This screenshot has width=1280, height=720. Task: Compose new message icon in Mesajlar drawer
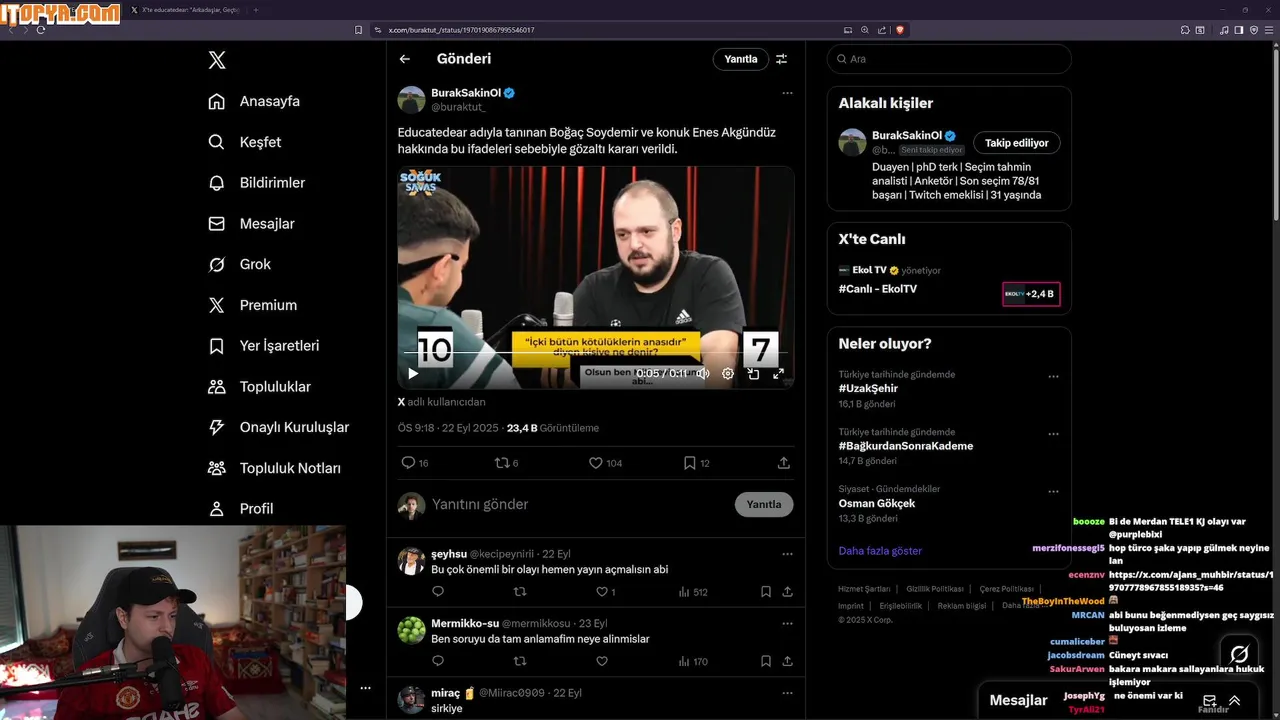[1209, 701]
